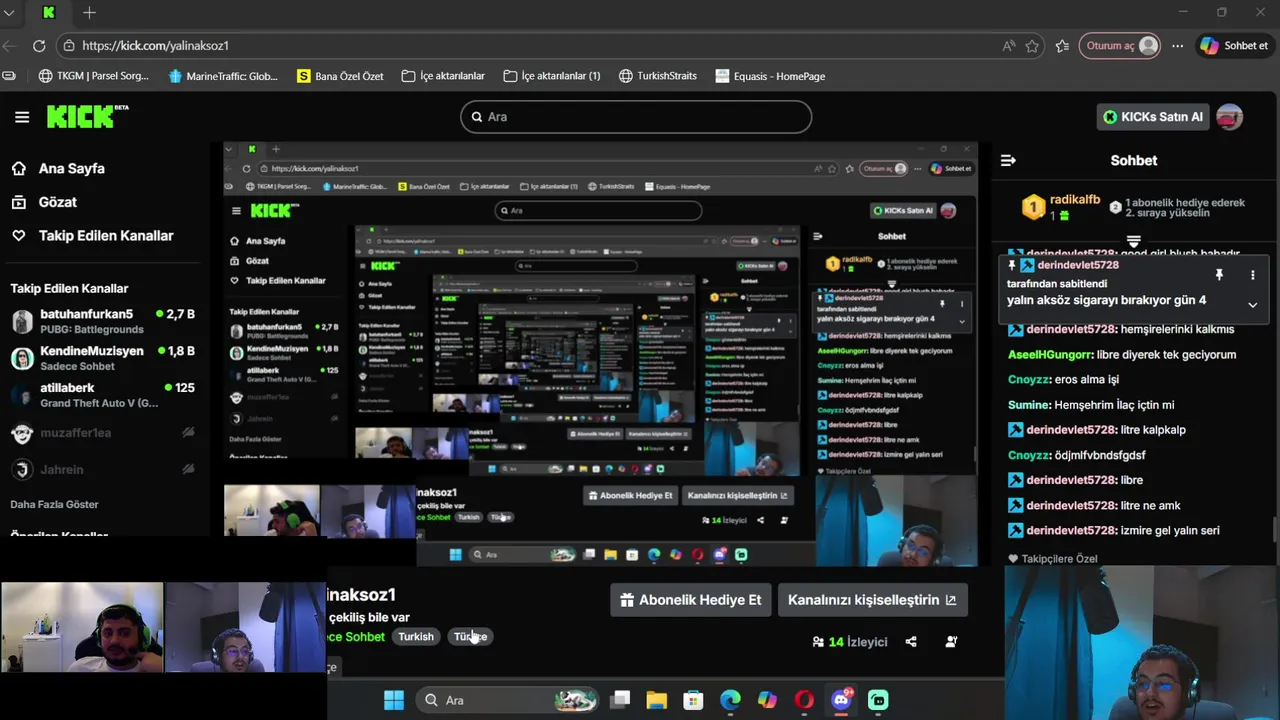The height and width of the screenshot is (720, 1280).
Task: Click the KICKs Satın Al button
Action: click(x=1153, y=117)
